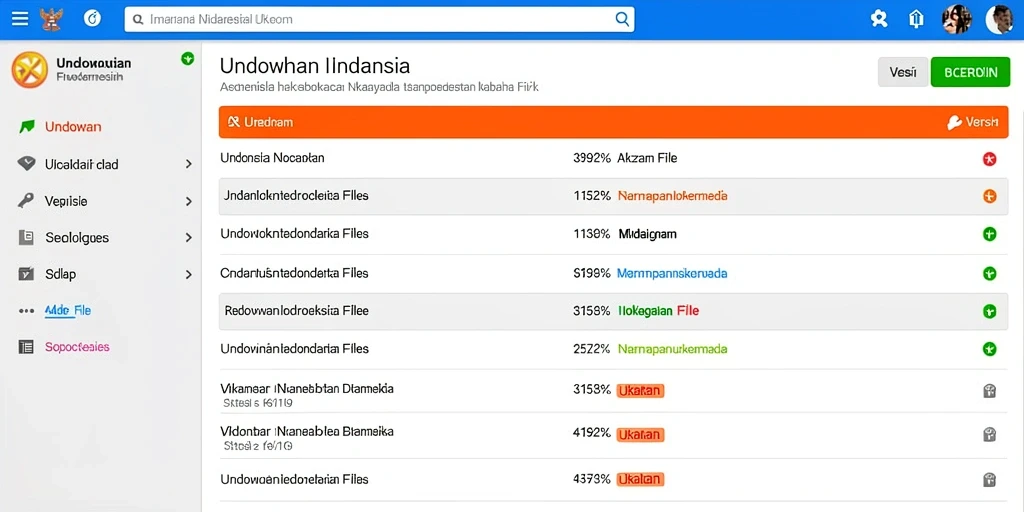Screen dimensions: 1024x512
Task: Click green add badge beside Undowouian header
Action: [187, 59]
